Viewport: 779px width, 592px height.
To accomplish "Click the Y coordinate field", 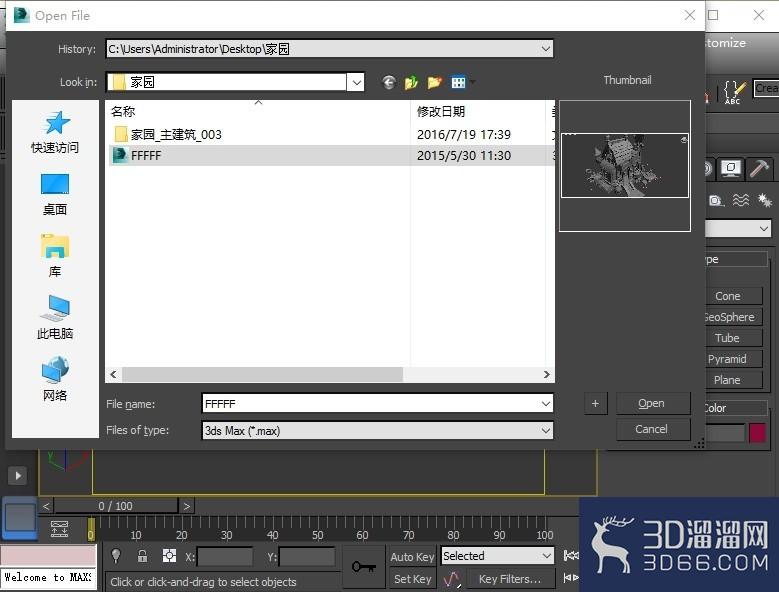I will (307, 557).
